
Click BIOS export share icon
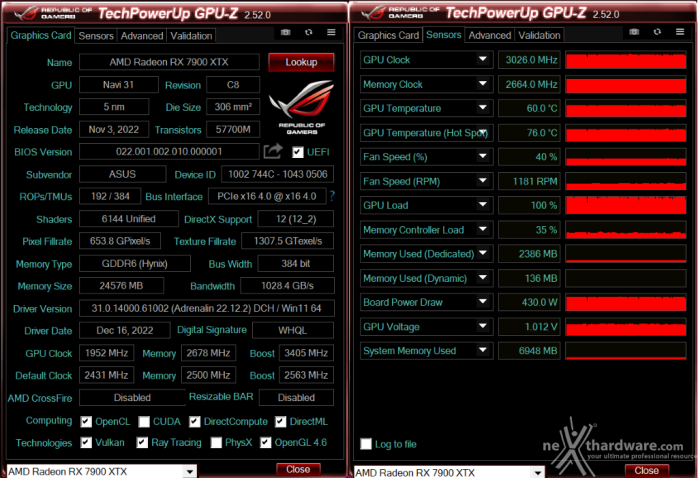(273, 151)
